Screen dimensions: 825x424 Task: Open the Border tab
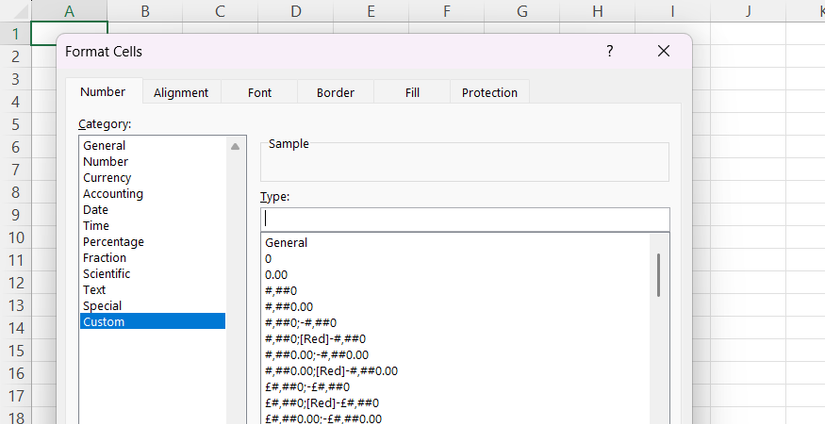335,93
